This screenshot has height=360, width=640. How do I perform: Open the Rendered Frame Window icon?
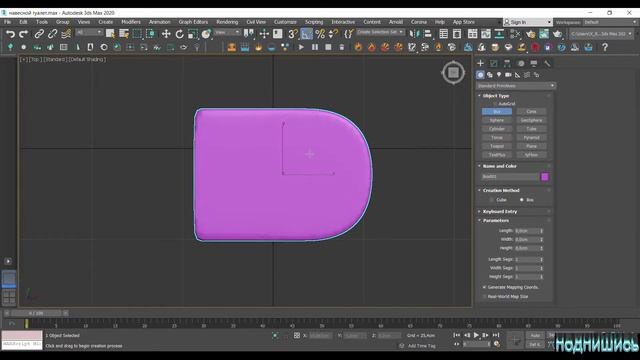(544, 34)
